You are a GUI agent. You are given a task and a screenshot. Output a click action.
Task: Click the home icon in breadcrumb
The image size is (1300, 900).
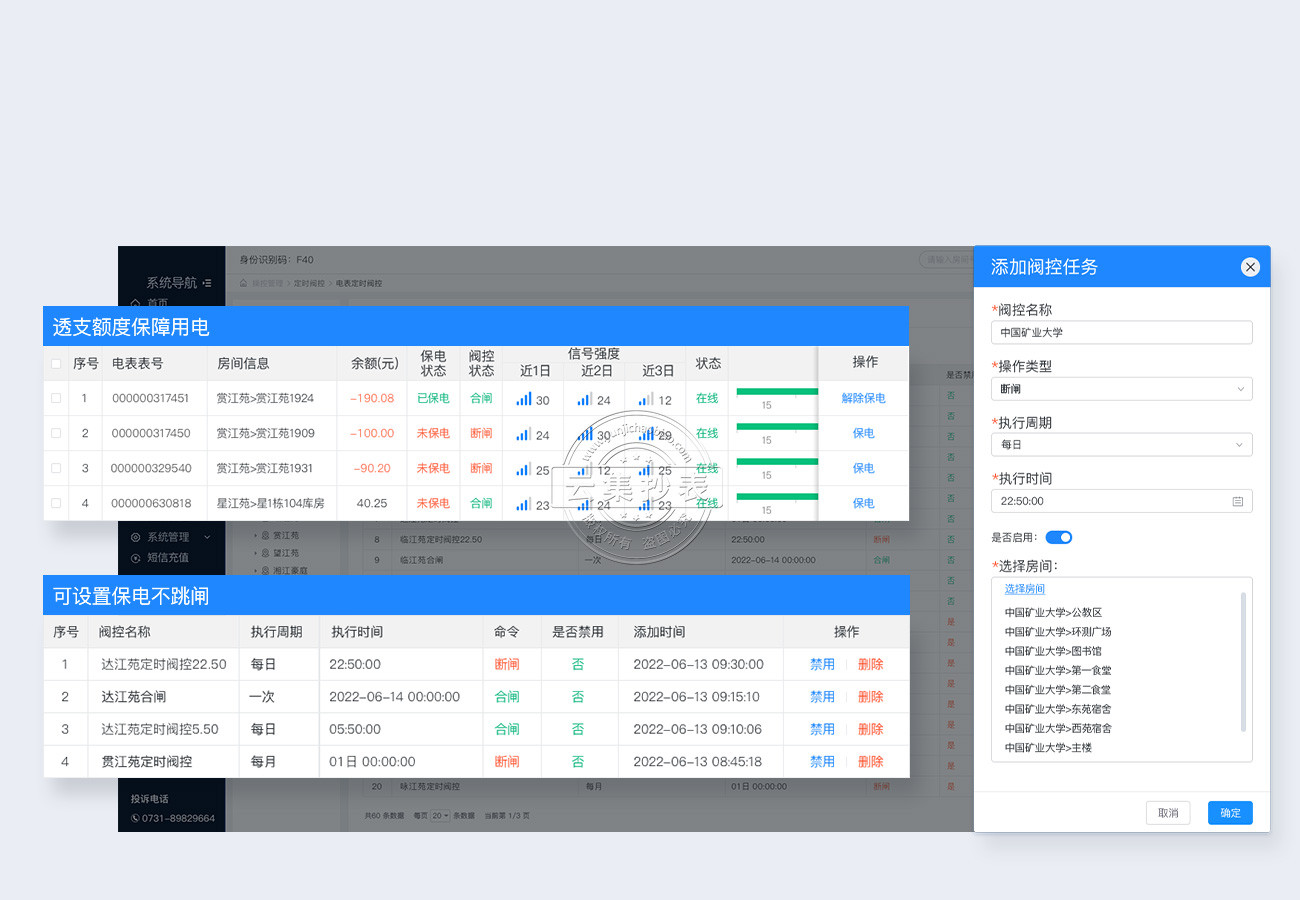pyautogui.click(x=243, y=283)
